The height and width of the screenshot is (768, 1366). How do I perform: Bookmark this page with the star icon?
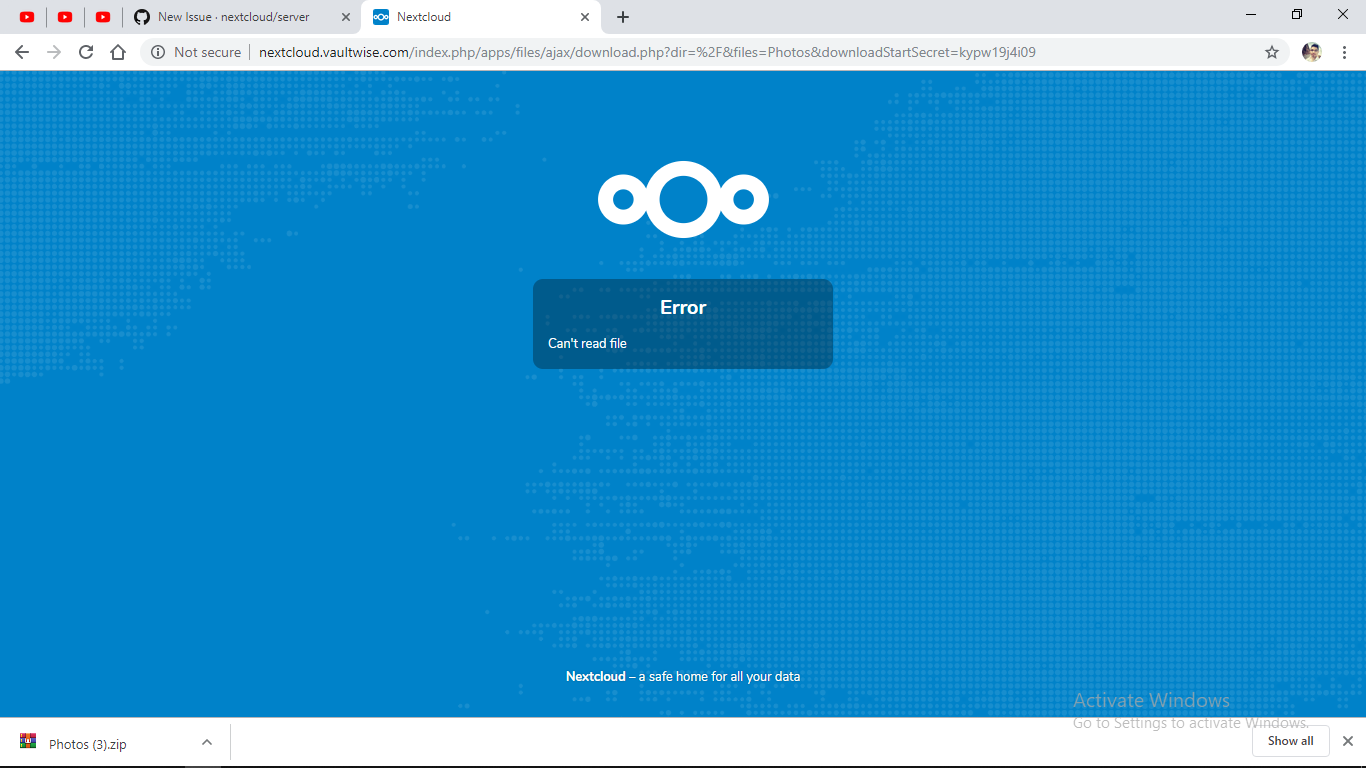coord(1272,52)
